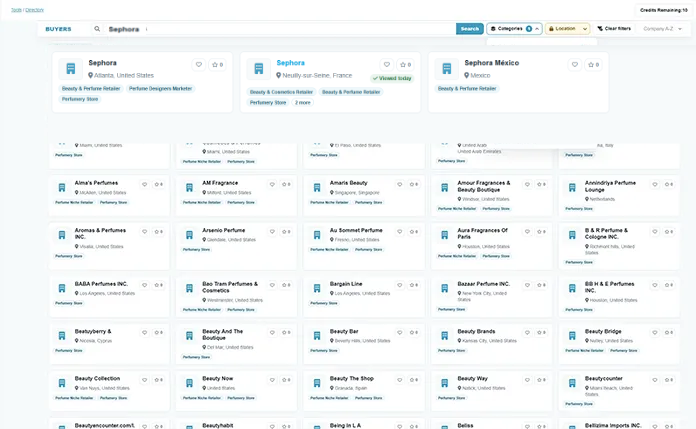Viewport: 696px width, 429px height.
Task: Click the store icon of Aromas & Perfumes INC.
Action: [x=62, y=235]
